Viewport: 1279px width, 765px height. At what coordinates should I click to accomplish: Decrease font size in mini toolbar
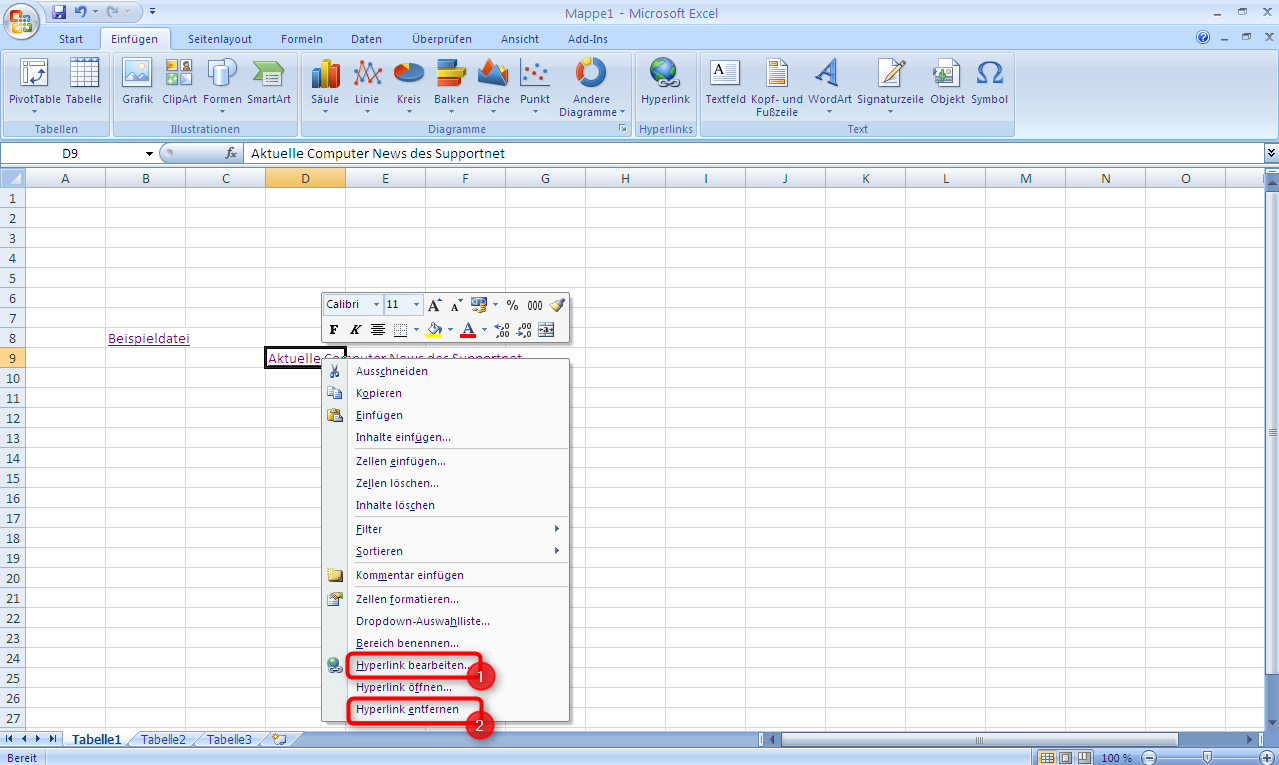455,305
